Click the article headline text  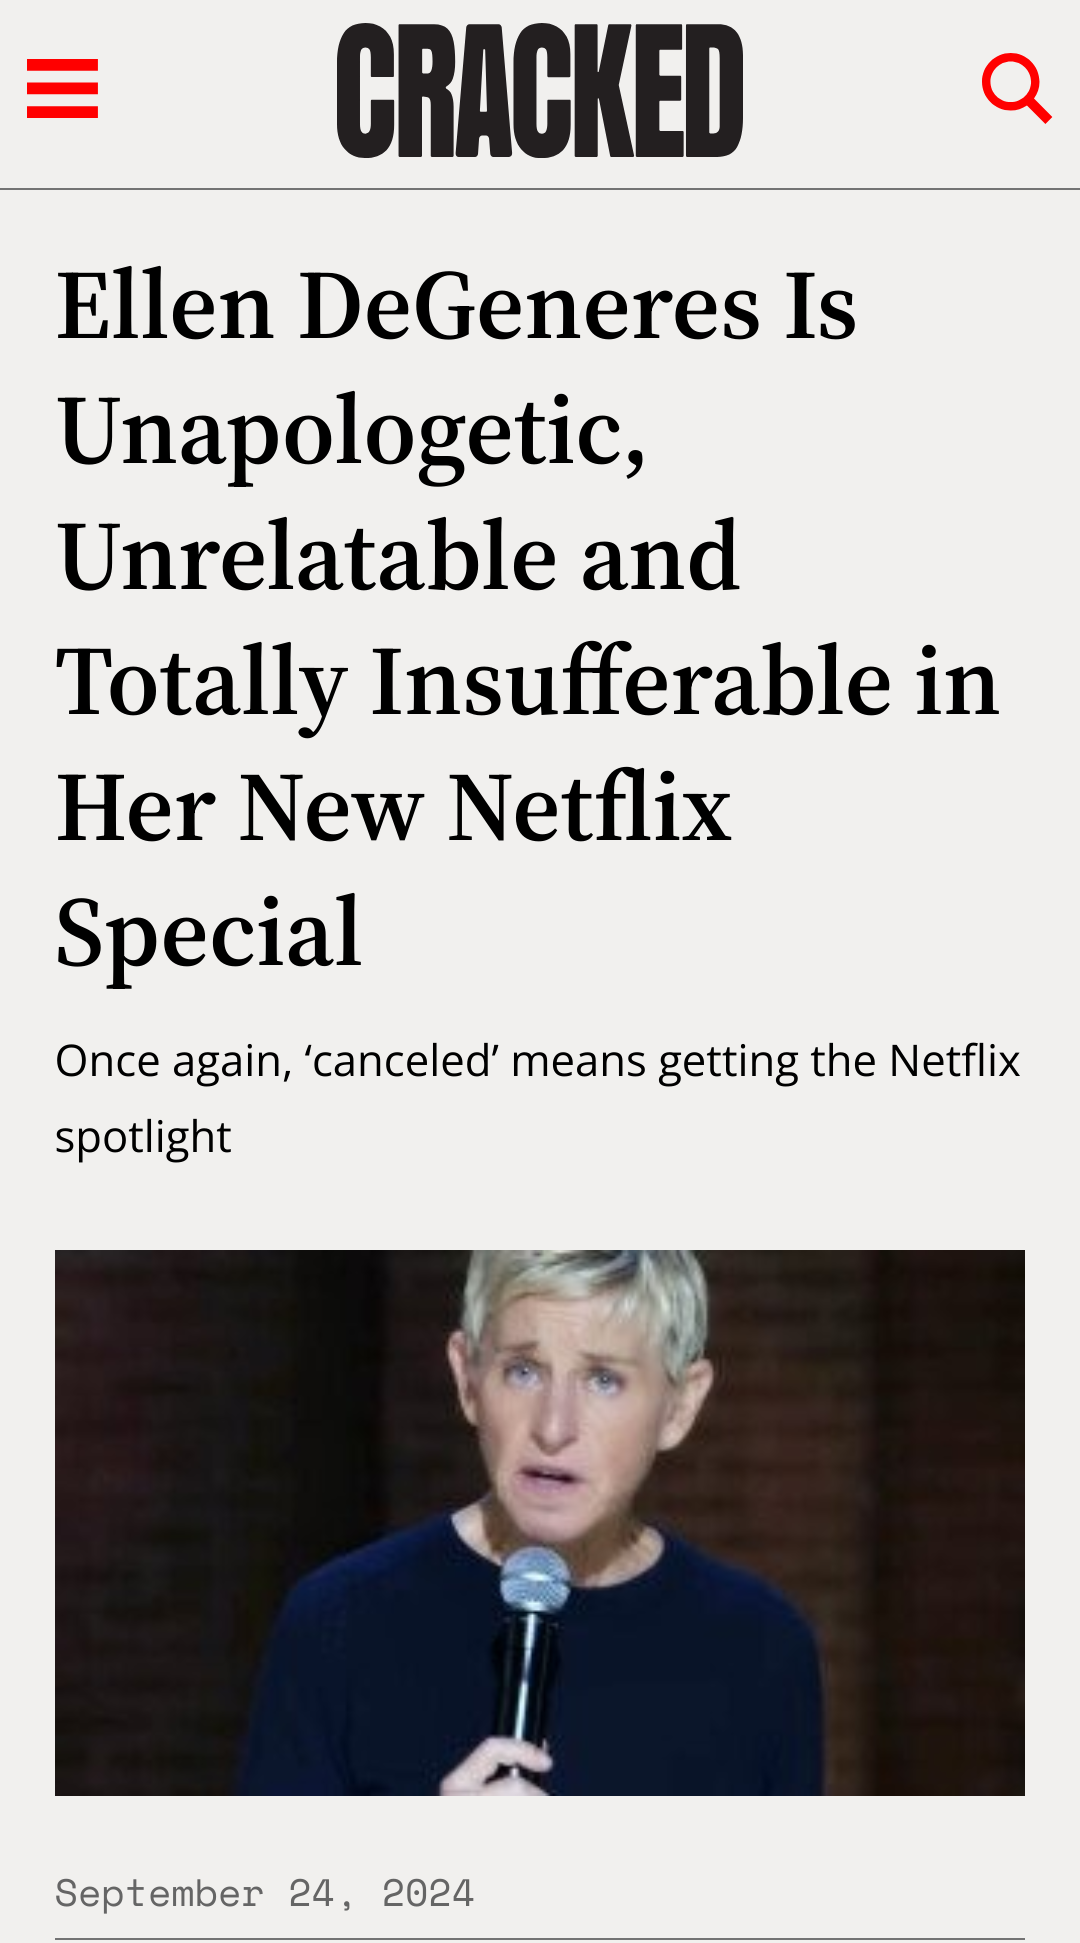tap(528, 618)
